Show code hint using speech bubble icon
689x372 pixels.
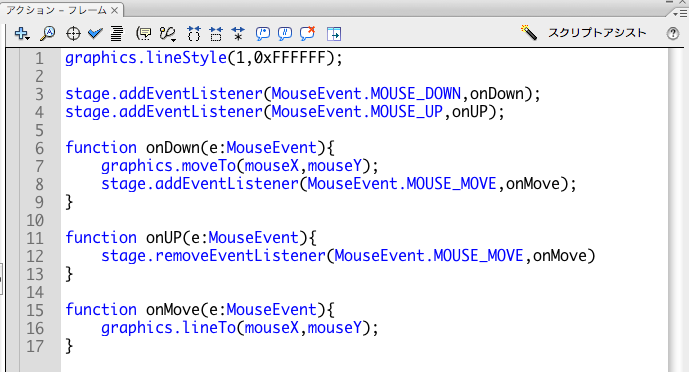point(144,33)
